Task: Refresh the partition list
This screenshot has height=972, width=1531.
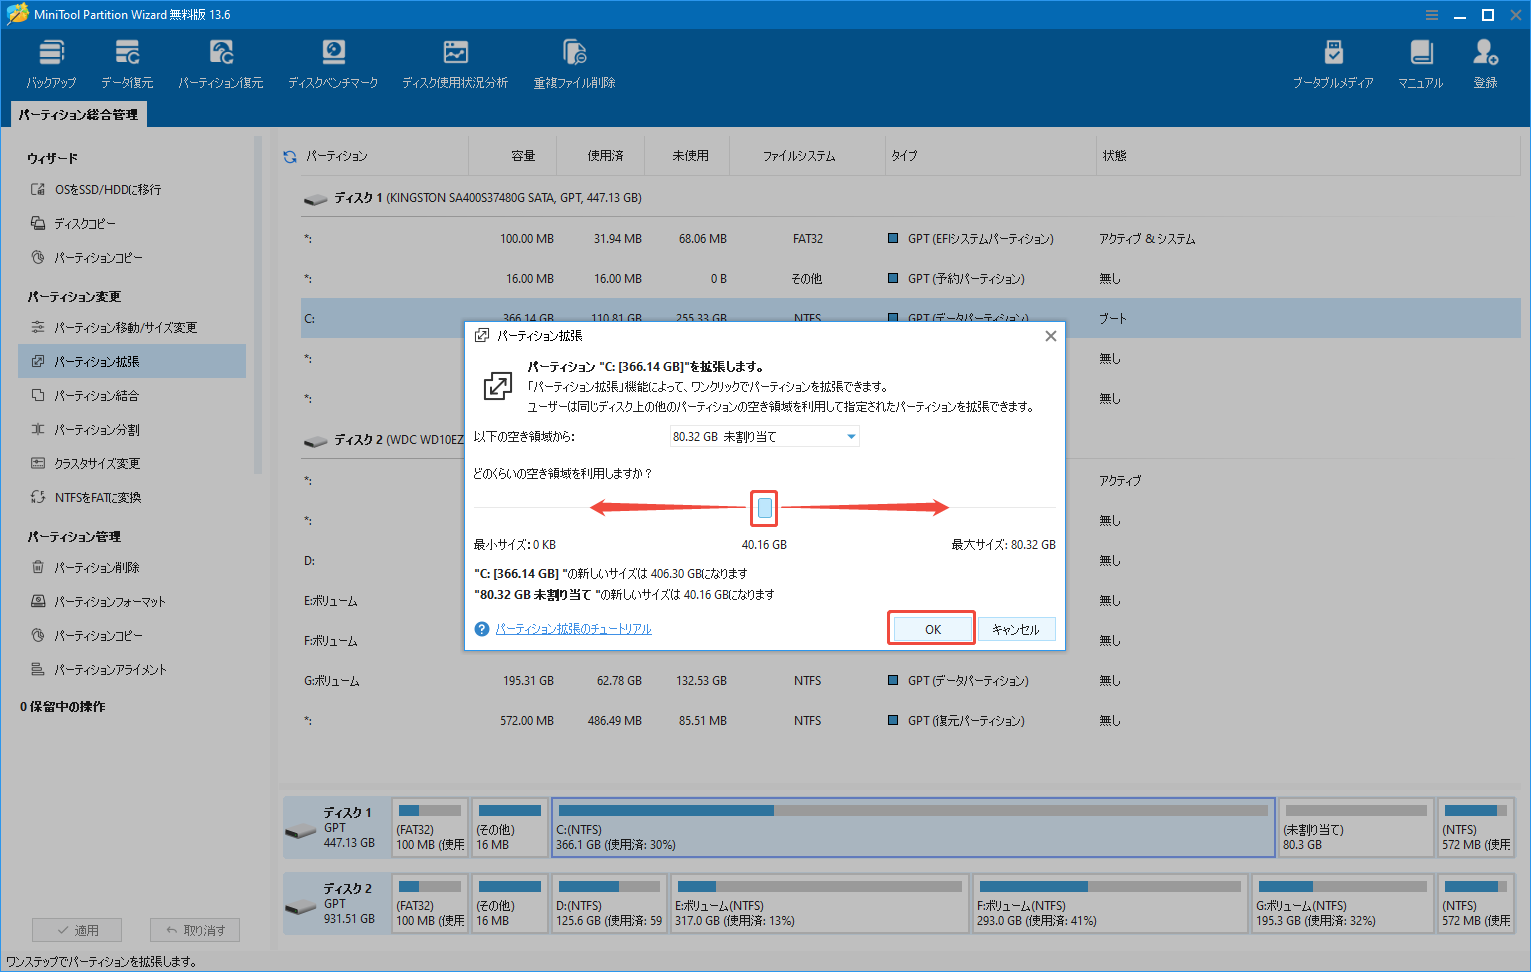Action: pos(289,155)
